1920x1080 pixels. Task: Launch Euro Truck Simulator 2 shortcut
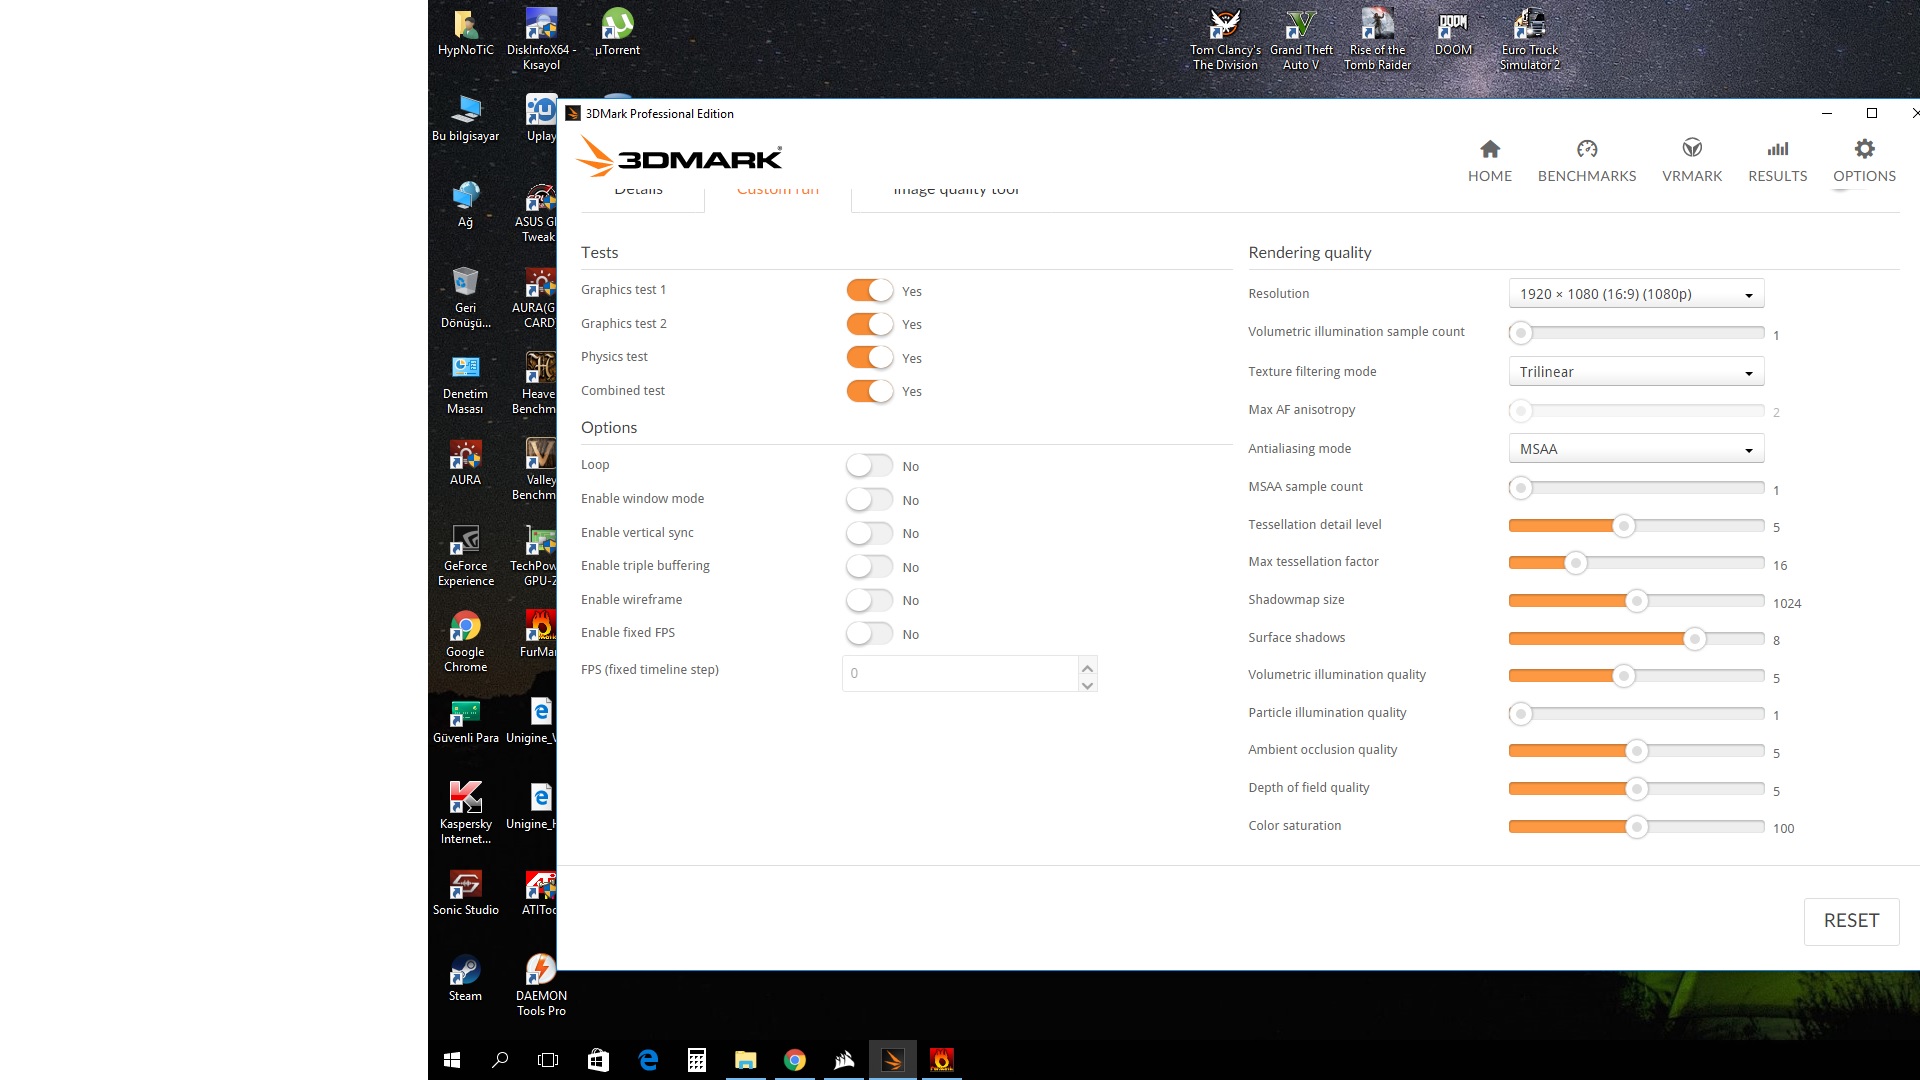click(x=1529, y=40)
